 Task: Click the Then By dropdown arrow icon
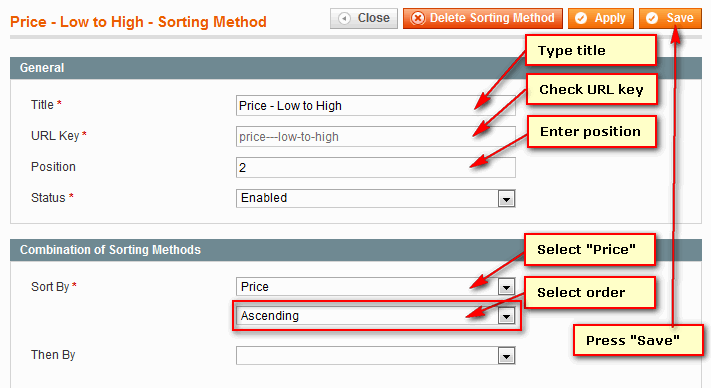pos(506,356)
